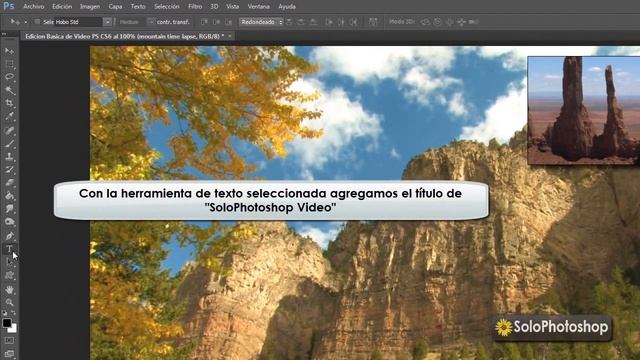Open the Redondeado anti-alias dropdown
This screenshot has height=360, width=640.
pyautogui.click(x=261, y=22)
